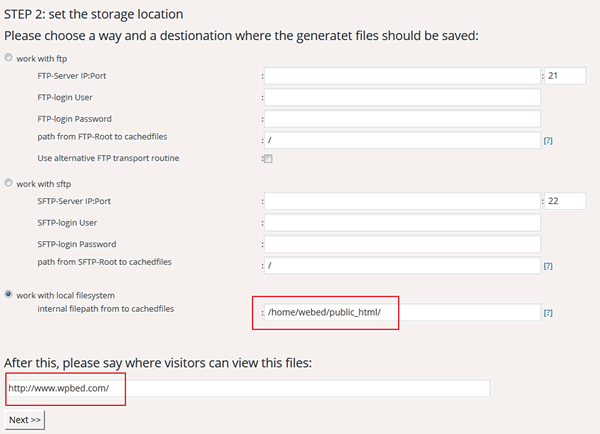Select the 'work with sftp' radio button

(x=10, y=183)
